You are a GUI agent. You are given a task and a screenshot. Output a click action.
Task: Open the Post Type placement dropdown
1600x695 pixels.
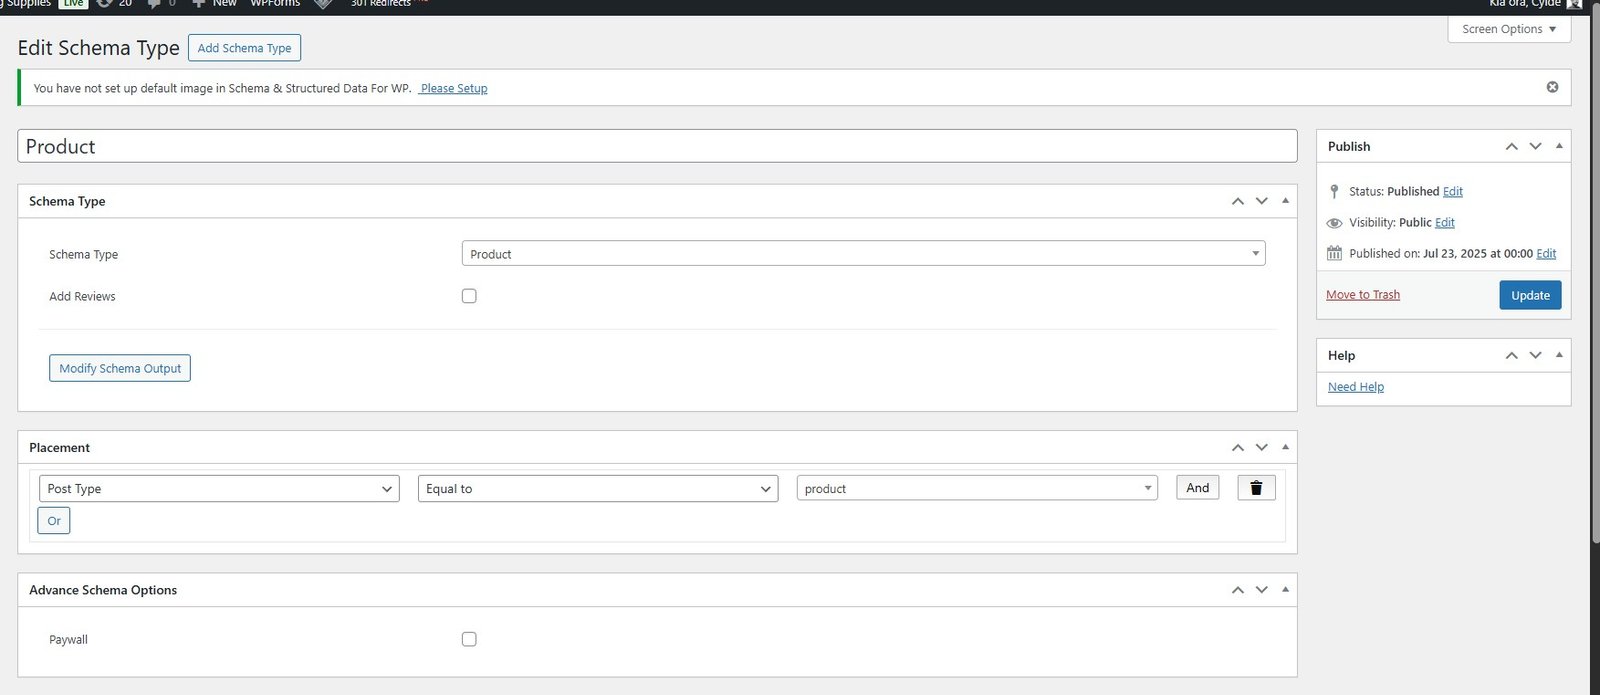[x=219, y=489]
